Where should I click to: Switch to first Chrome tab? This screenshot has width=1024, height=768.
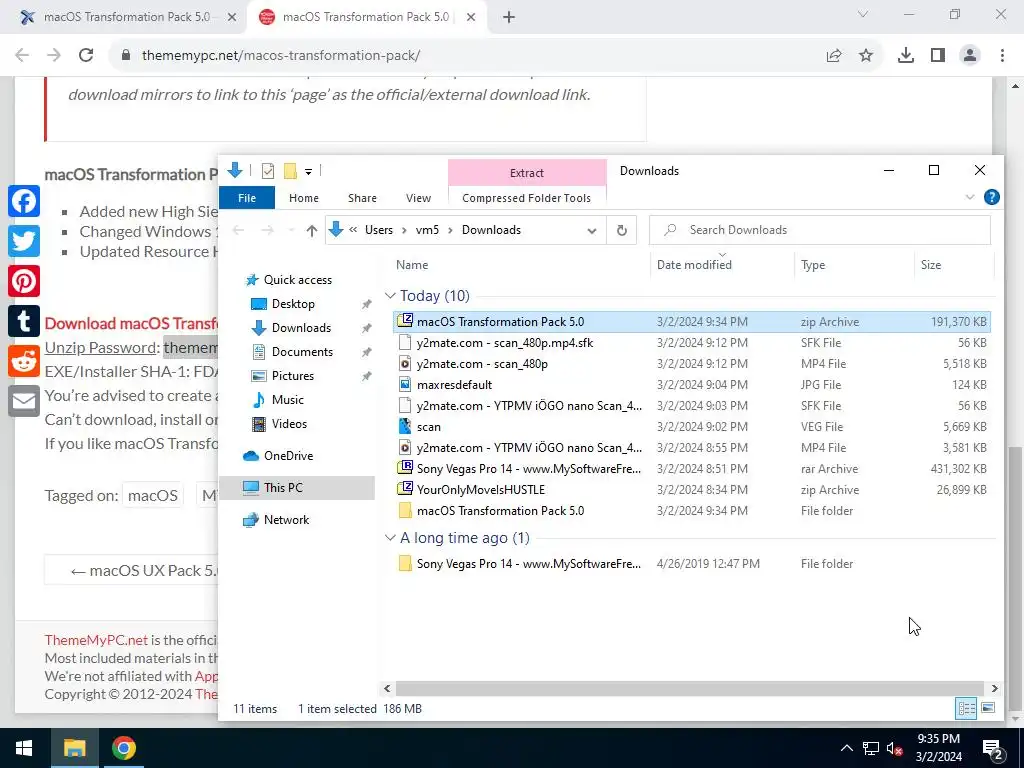point(127,18)
